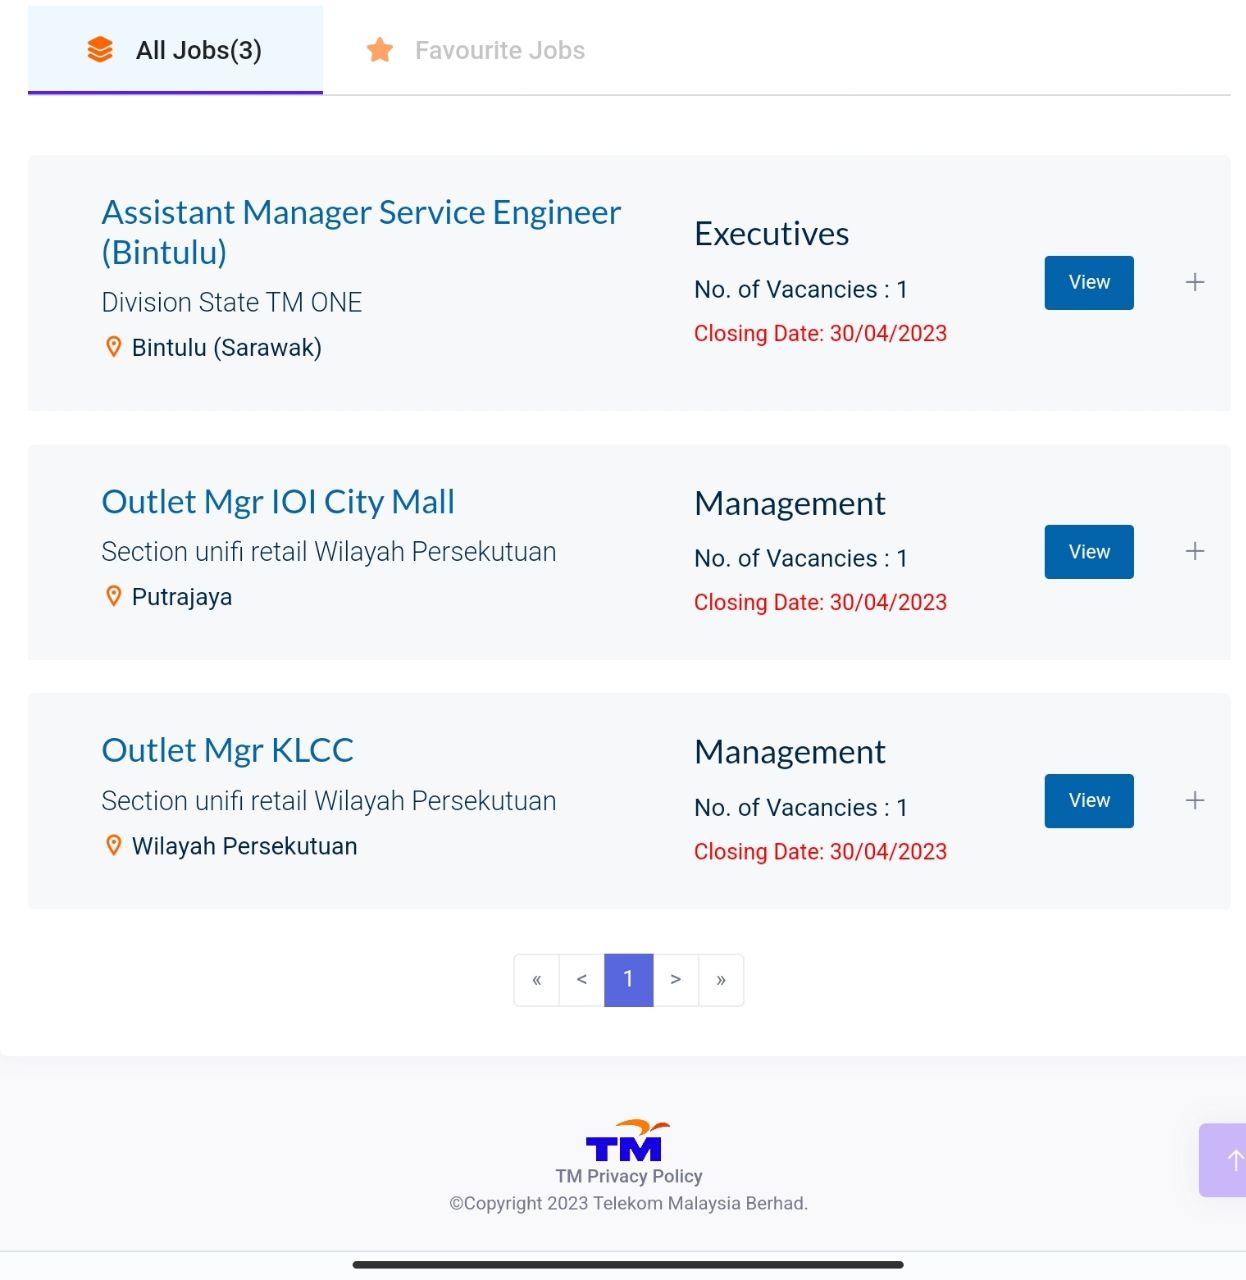The height and width of the screenshot is (1280, 1246).
Task: Select page 1 in pagination
Action: pos(629,980)
